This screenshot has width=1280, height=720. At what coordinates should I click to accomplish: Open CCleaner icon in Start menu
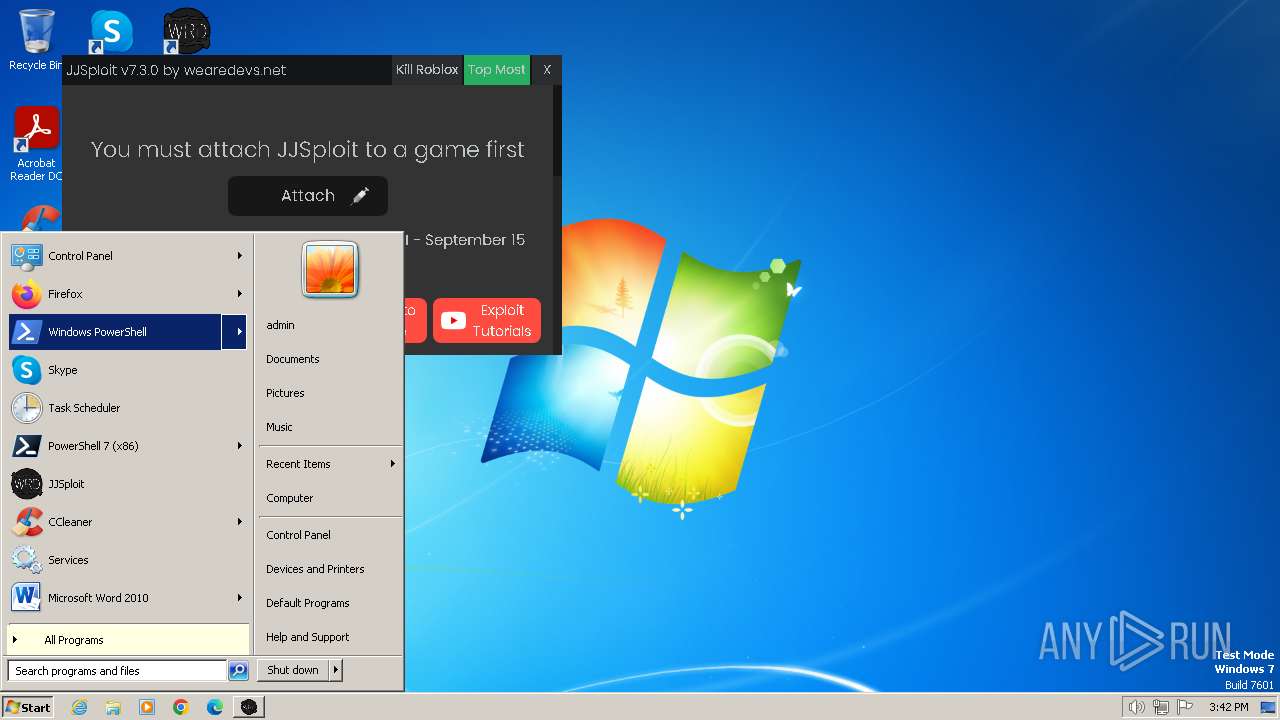(x=26, y=522)
